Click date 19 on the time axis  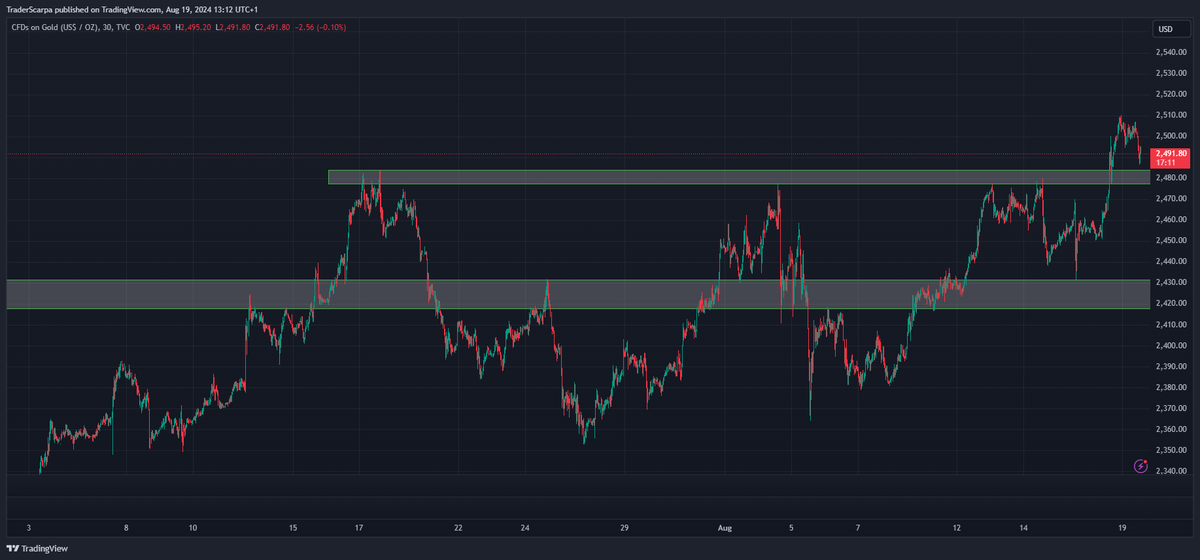pyautogui.click(x=1122, y=526)
